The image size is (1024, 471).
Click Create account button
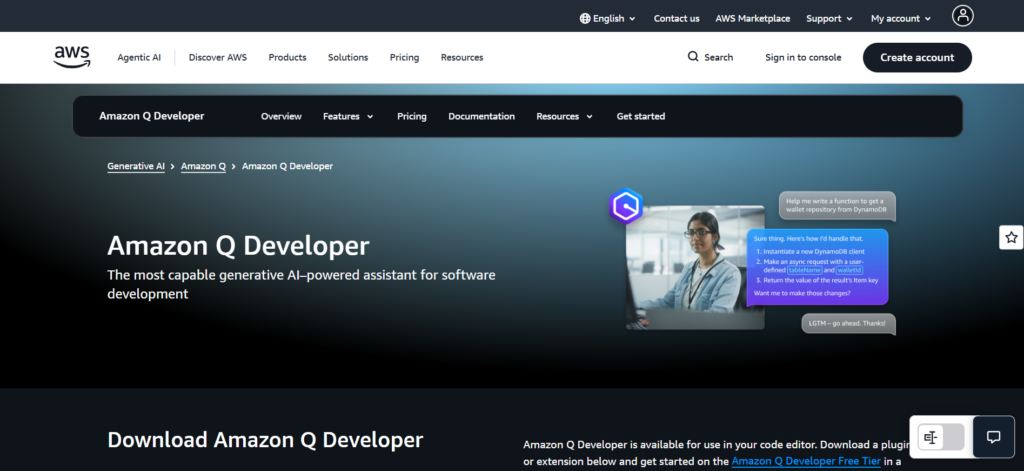[x=917, y=57]
